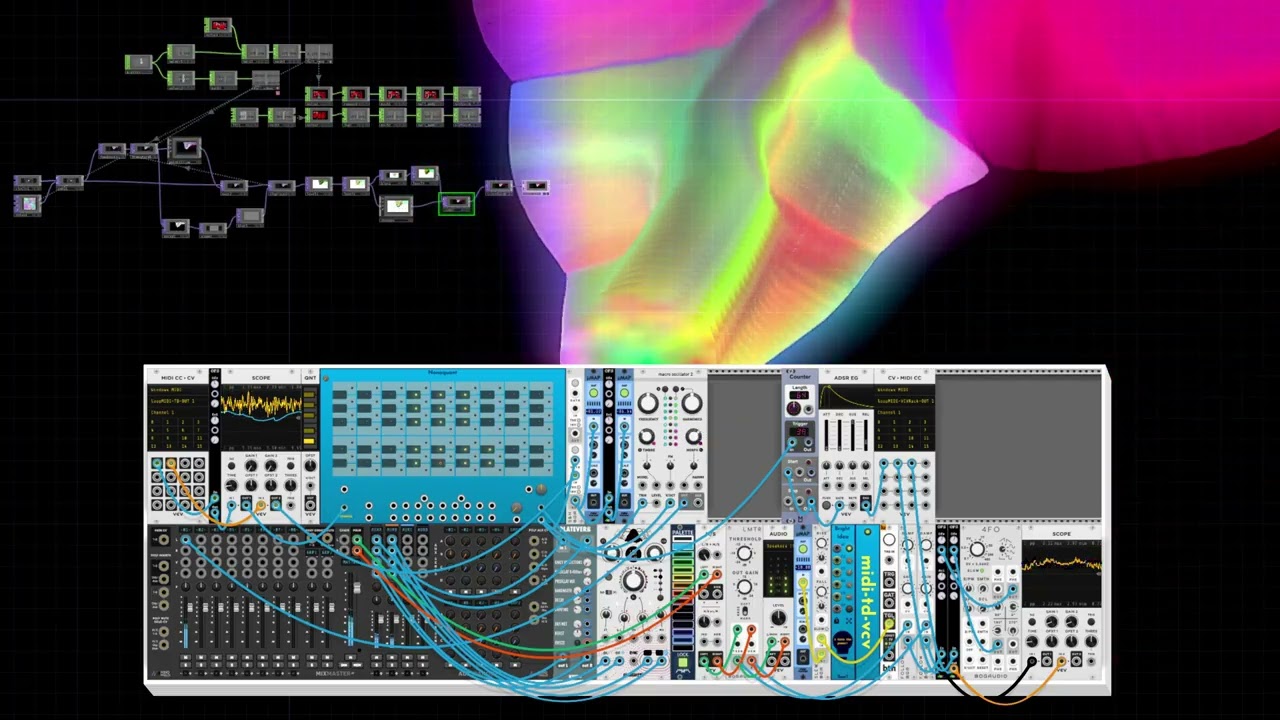Click the QNT module OFST knob
The image size is (1280, 720).
coord(310,466)
